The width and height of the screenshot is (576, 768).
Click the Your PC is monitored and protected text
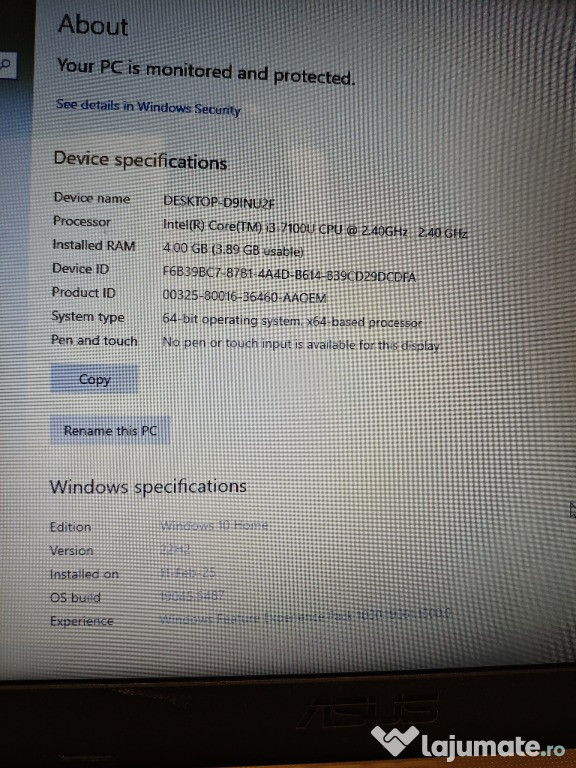point(206,72)
